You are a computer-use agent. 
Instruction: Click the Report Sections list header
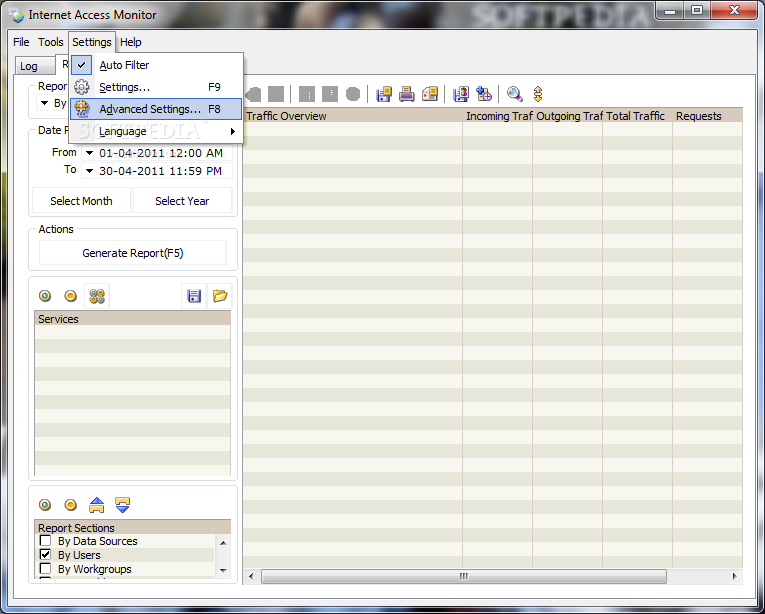133,528
